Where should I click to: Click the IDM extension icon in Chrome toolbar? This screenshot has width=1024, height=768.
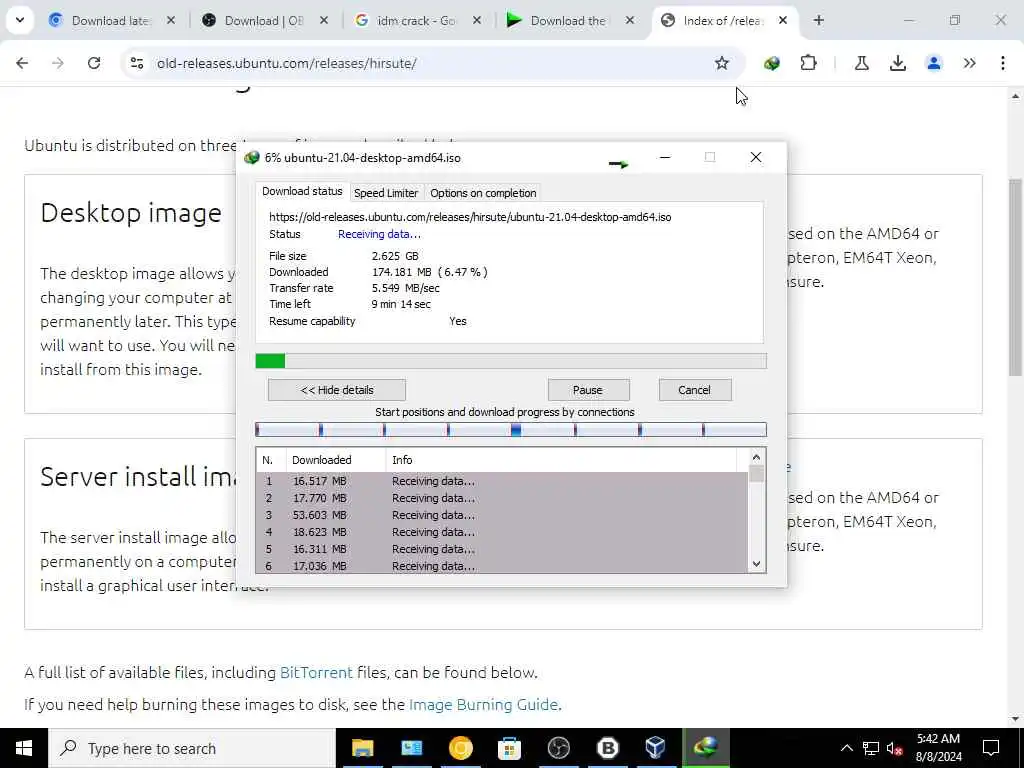(x=771, y=63)
